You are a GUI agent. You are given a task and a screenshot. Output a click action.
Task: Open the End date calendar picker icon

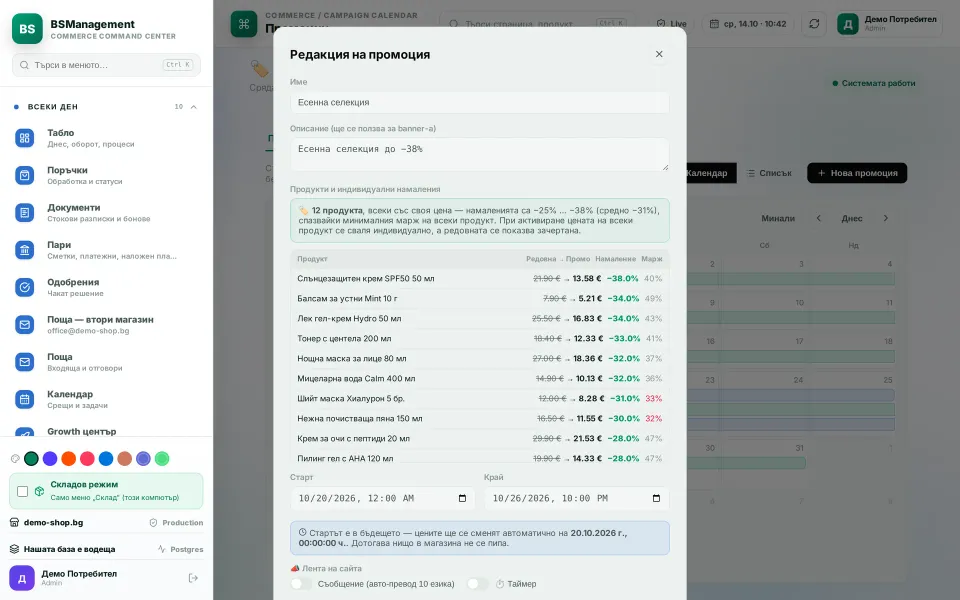tap(656, 498)
